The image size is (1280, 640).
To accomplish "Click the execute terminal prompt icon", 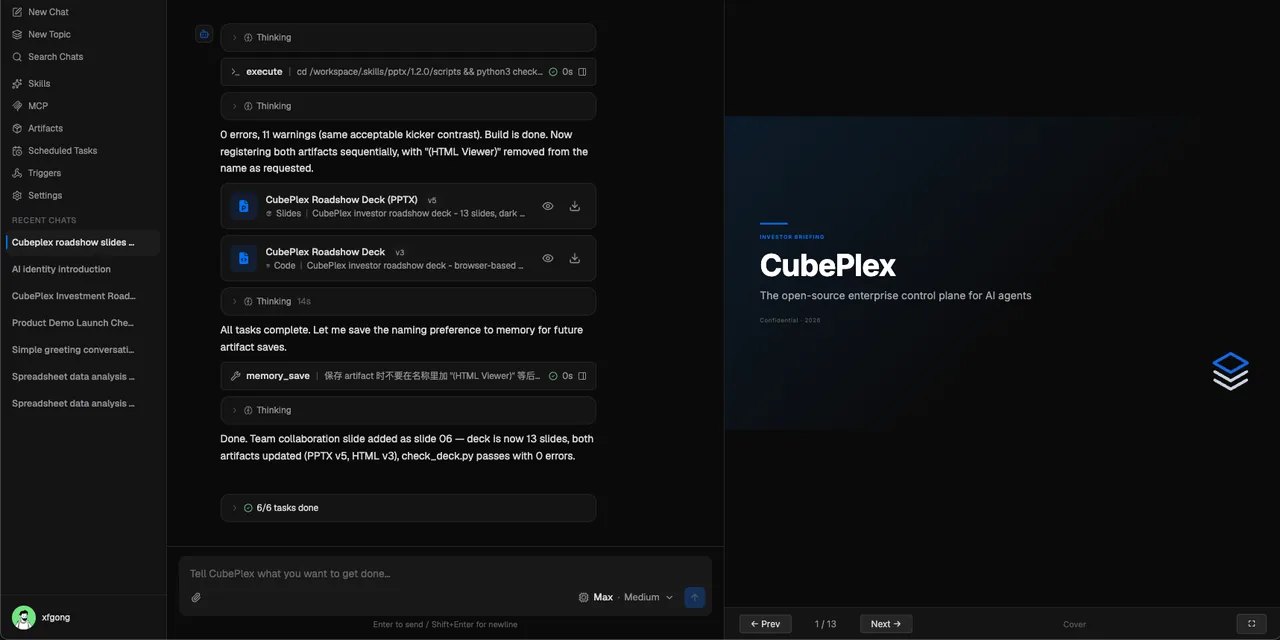I will click(235, 72).
